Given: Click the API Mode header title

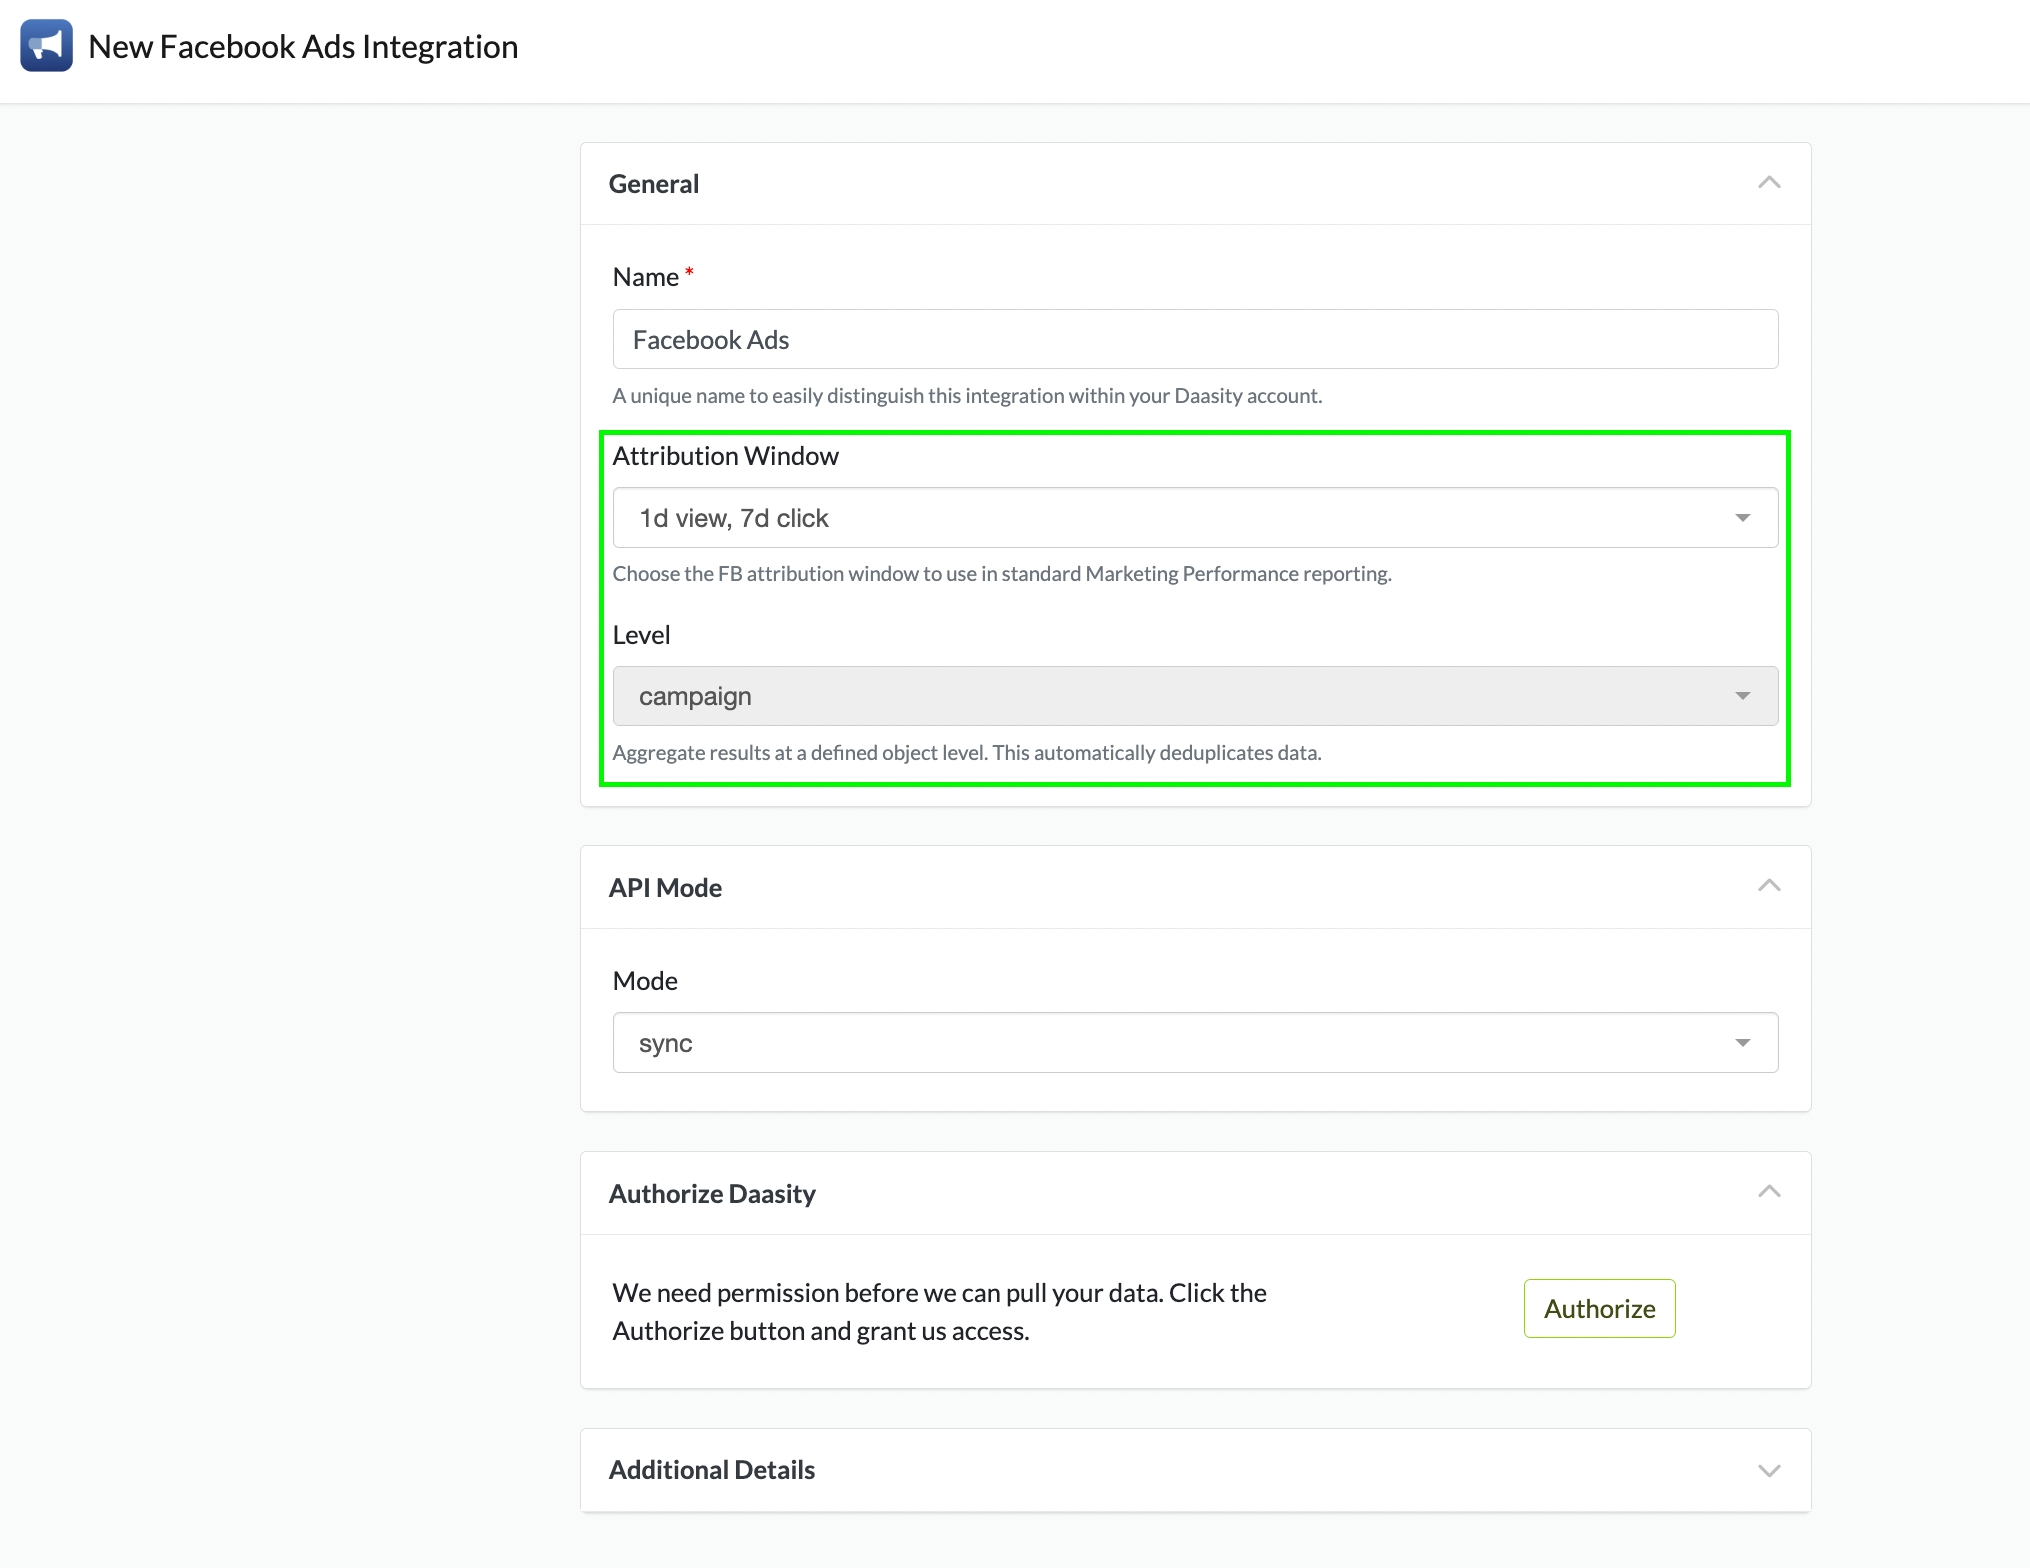Looking at the screenshot, I should click(x=665, y=888).
